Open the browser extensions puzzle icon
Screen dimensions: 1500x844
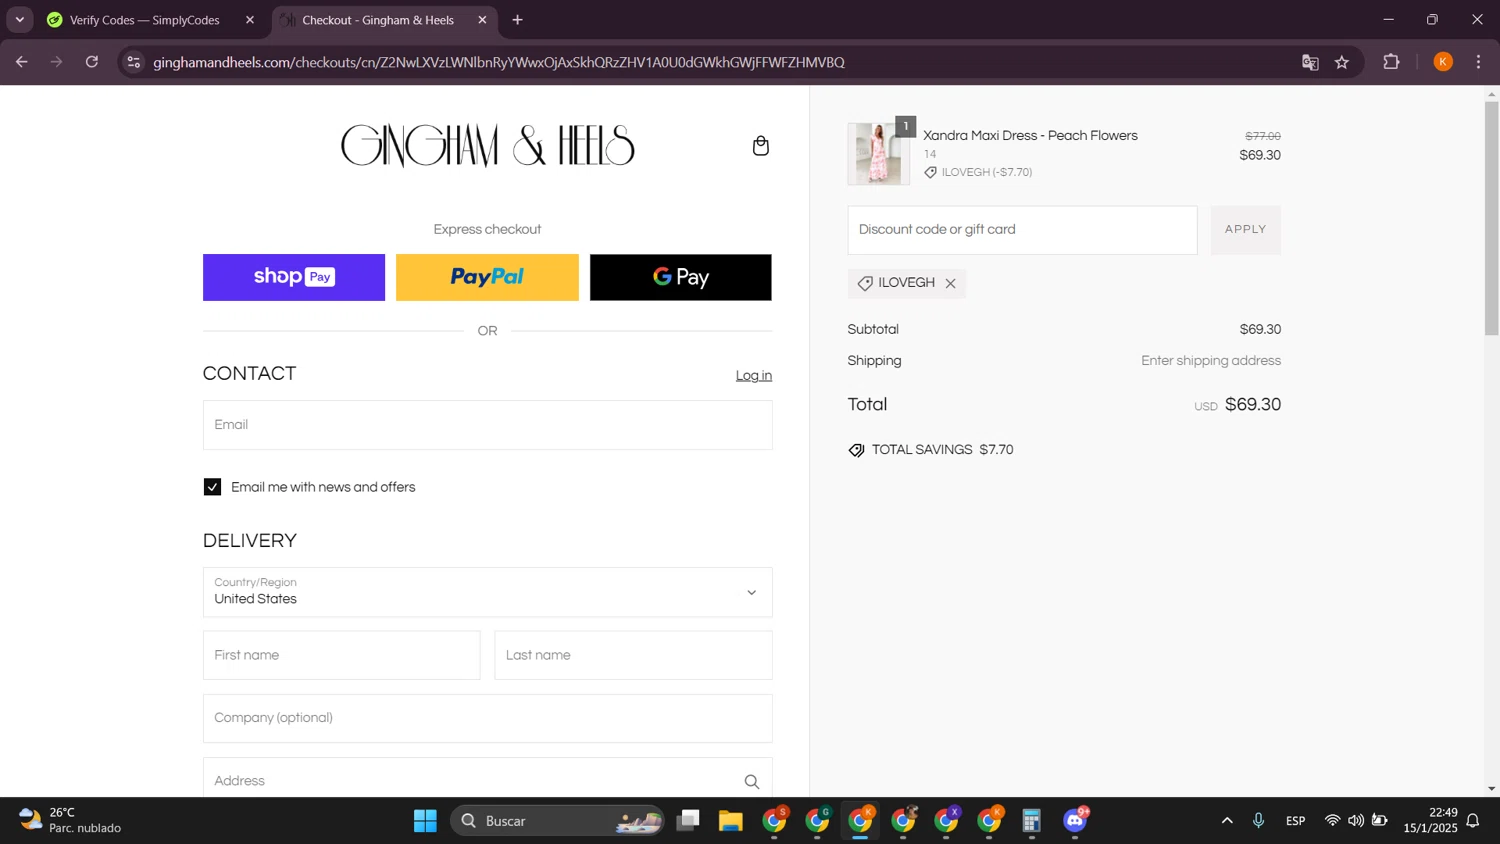tap(1391, 62)
